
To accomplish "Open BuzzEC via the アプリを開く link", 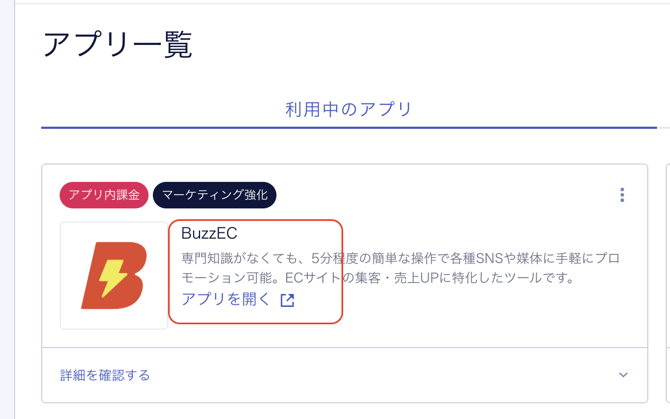I will [x=226, y=299].
